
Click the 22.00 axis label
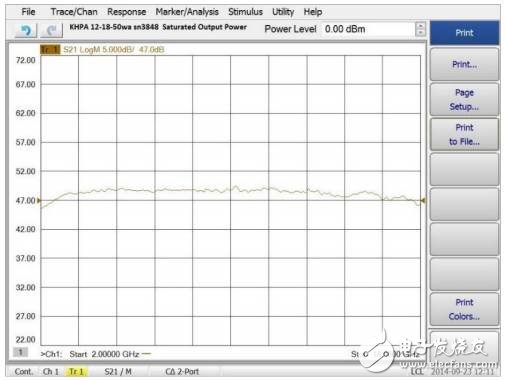tap(26, 340)
